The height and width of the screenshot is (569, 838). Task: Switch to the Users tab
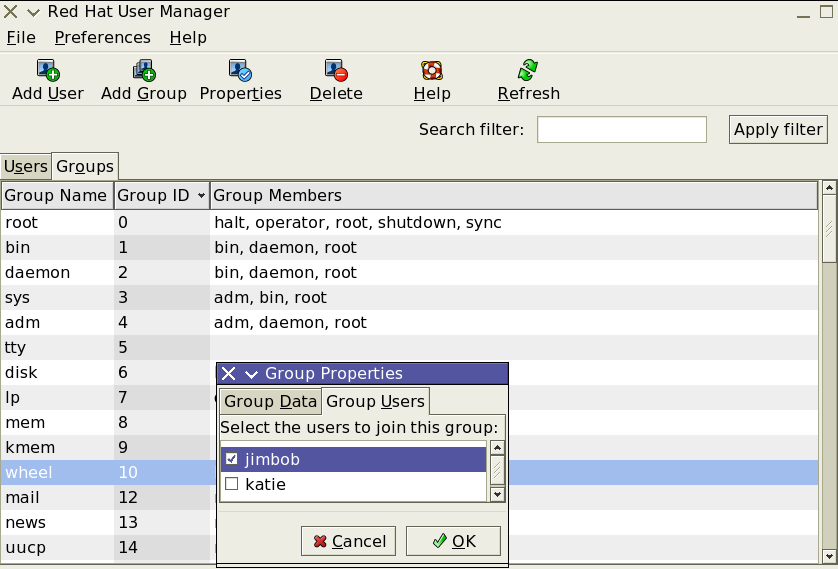26,167
